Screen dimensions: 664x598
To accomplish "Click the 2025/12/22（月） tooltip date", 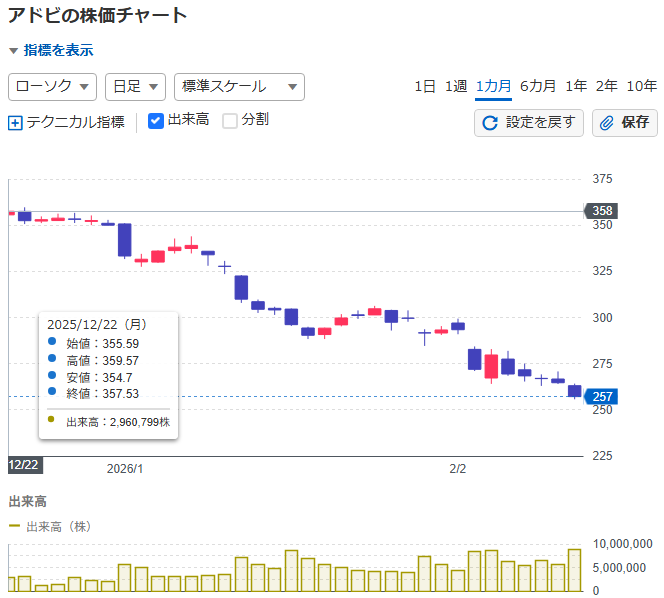I will pyautogui.click(x=97, y=325).
